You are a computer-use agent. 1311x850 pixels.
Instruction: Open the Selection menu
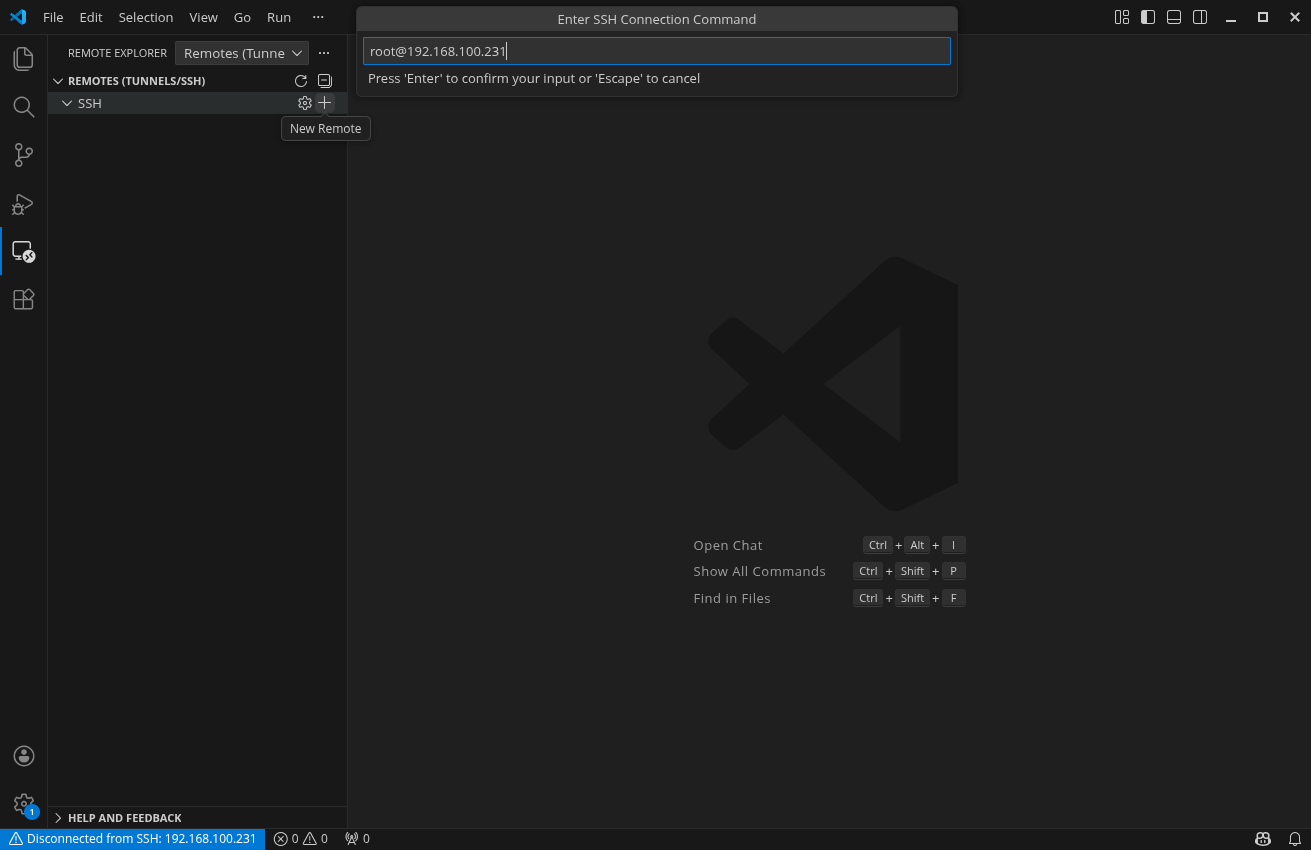click(x=146, y=17)
